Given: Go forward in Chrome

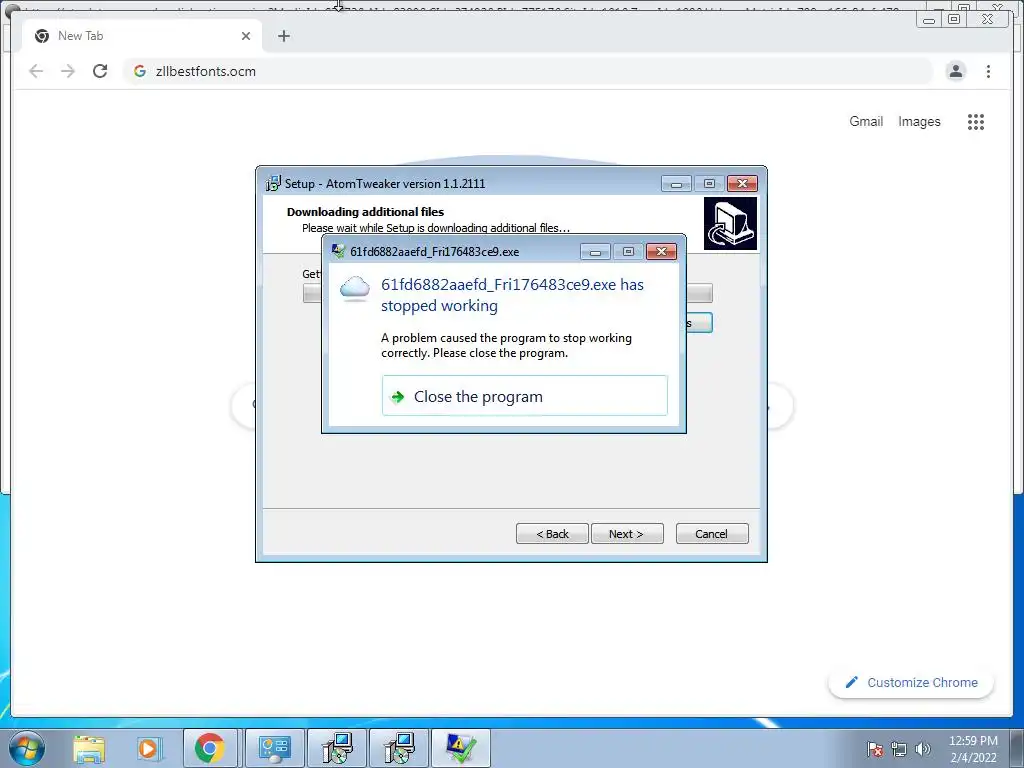Looking at the screenshot, I should click(x=68, y=71).
